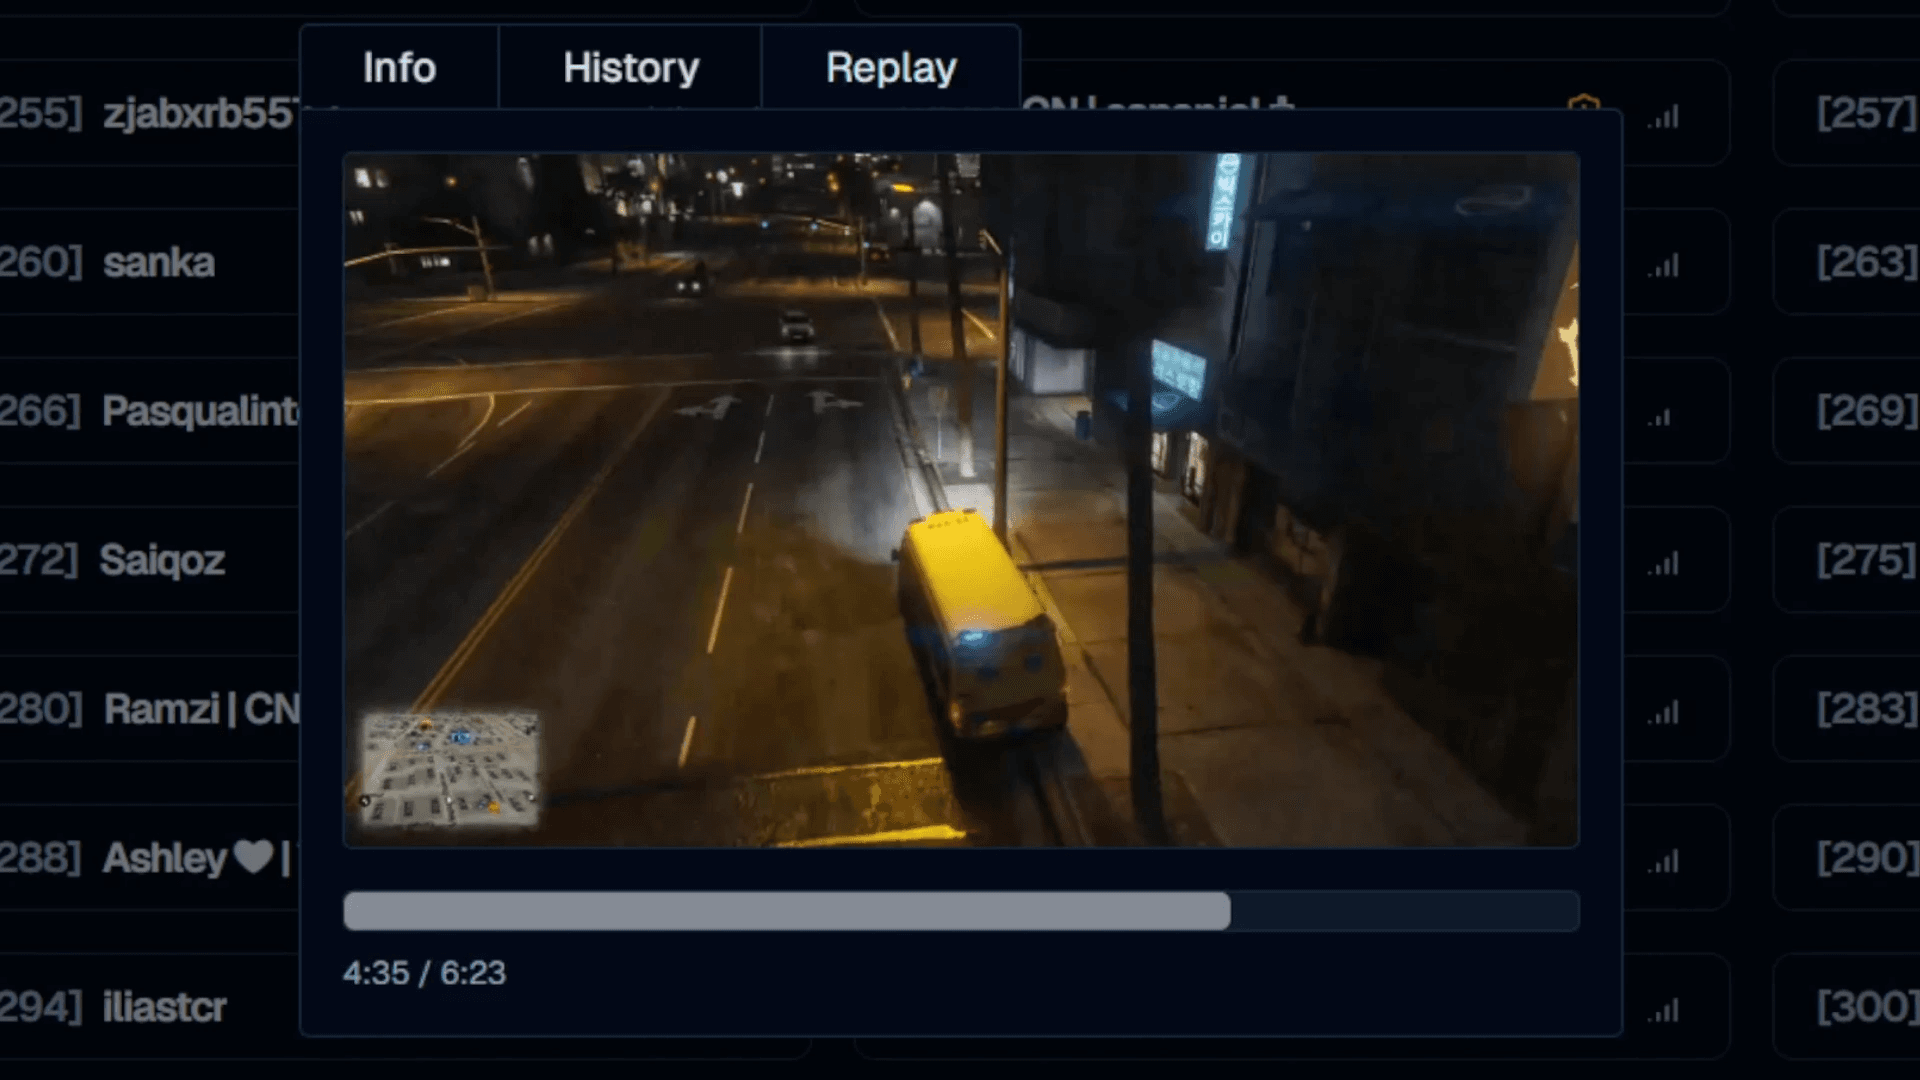Open the player entry with ID [257]
Image resolution: width=1920 pixels, height=1080 pixels.
click(x=1864, y=113)
